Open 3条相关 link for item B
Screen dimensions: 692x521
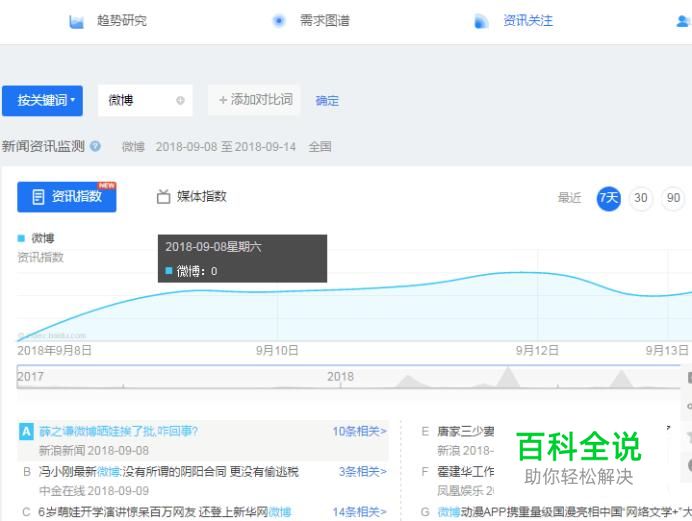coord(363,472)
